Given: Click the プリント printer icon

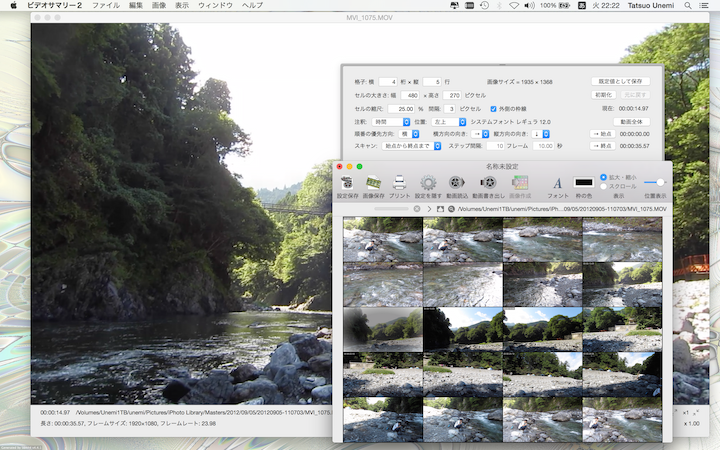Looking at the screenshot, I should coord(399,182).
